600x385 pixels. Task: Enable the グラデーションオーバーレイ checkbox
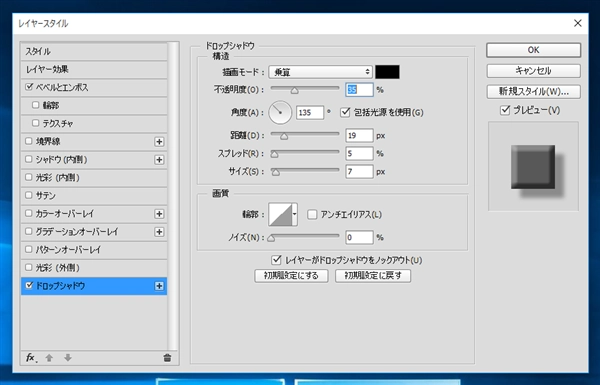(x=29, y=231)
